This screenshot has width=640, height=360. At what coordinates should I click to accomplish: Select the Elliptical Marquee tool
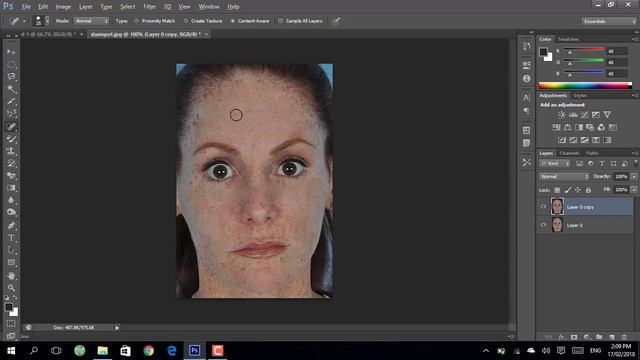point(11,64)
